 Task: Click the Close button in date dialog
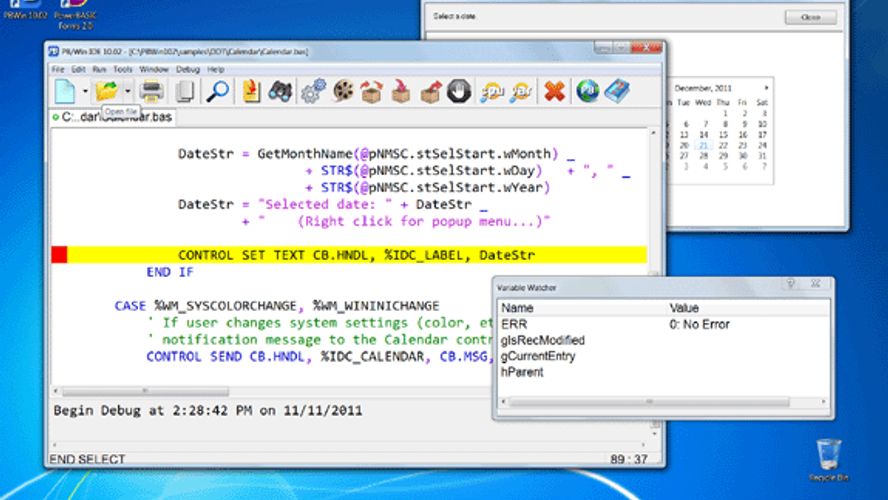click(810, 17)
